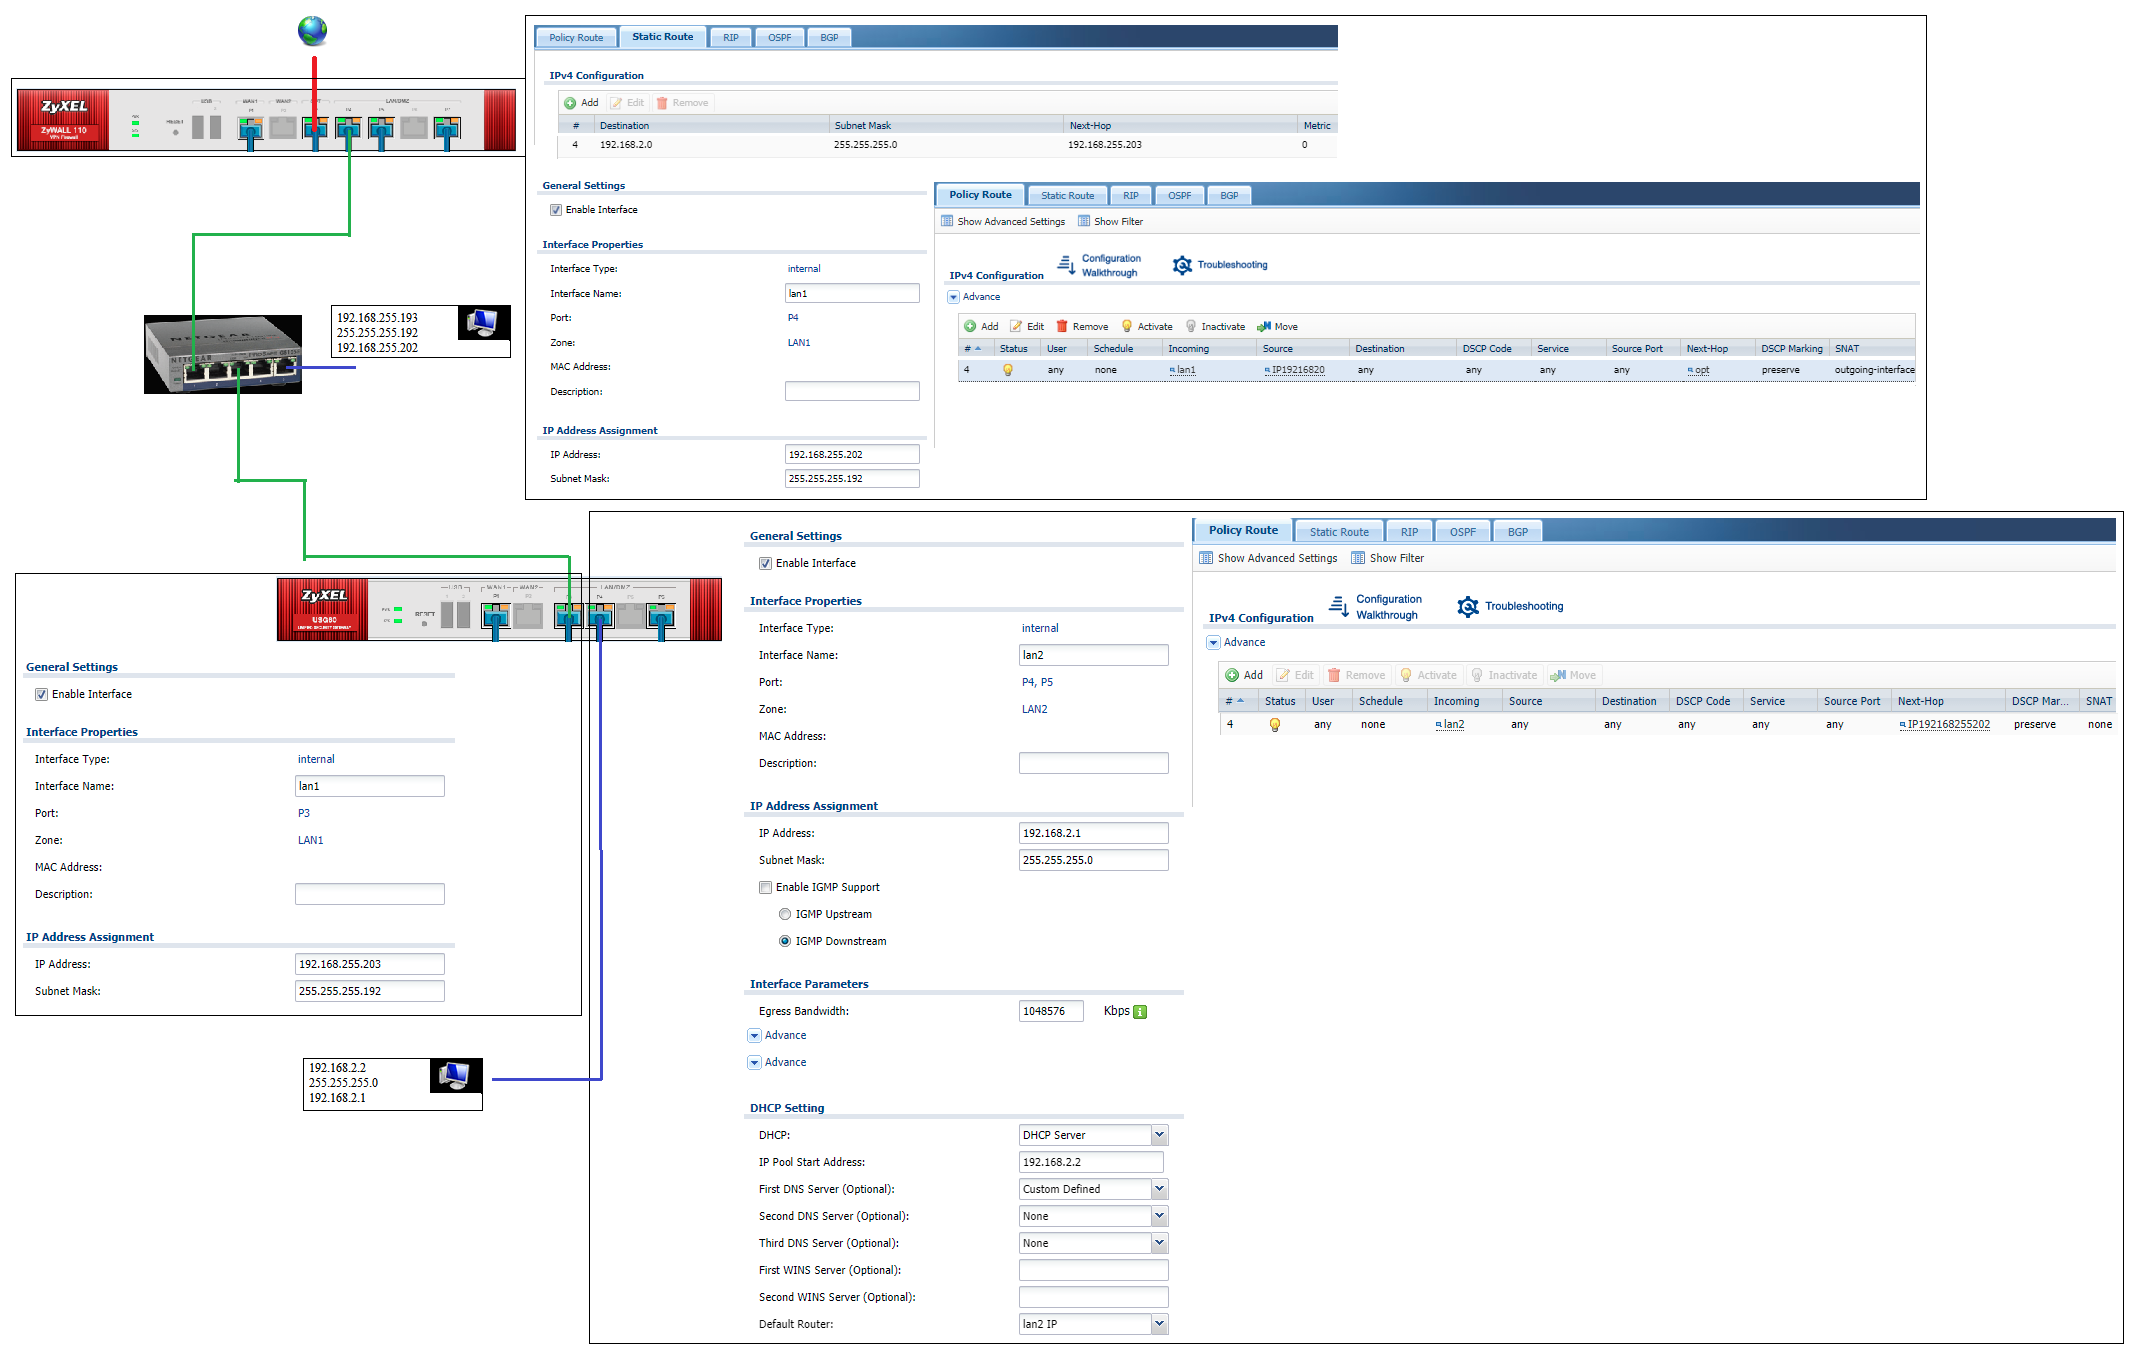2142x1351 pixels.
Task: Open the Troubleshooting gear icon
Action: (1181, 264)
